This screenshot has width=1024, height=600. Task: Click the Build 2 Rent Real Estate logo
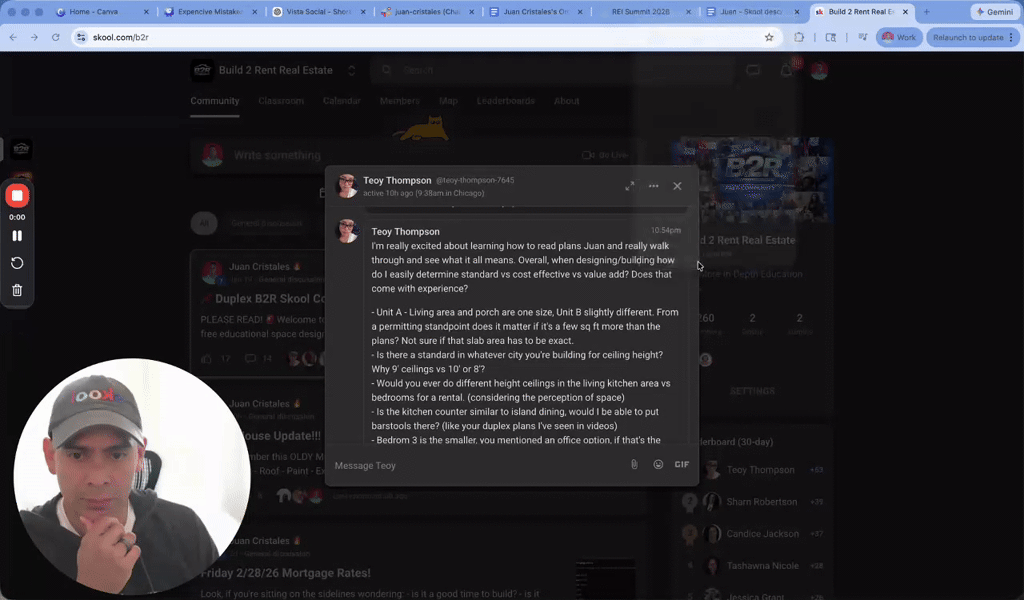[202, 70]
